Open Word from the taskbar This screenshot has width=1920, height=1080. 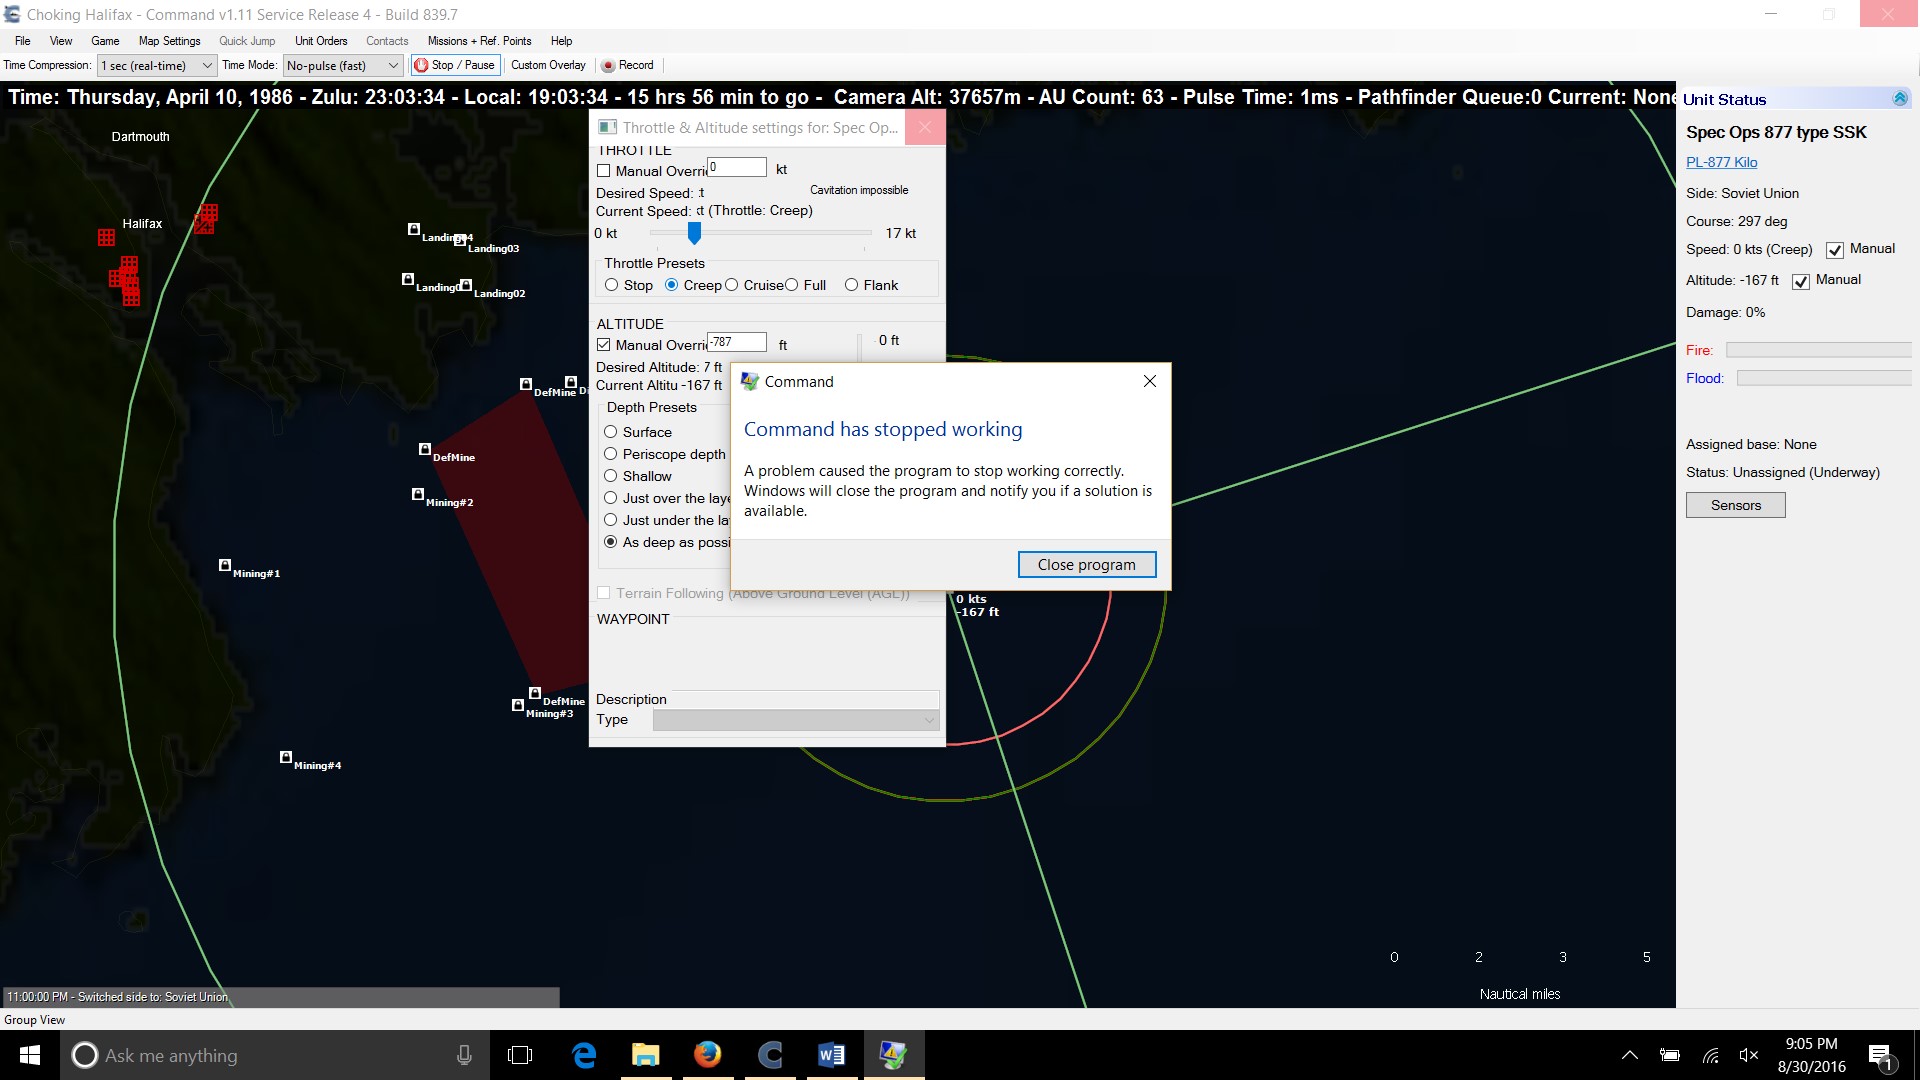[x=831, y=1055]
